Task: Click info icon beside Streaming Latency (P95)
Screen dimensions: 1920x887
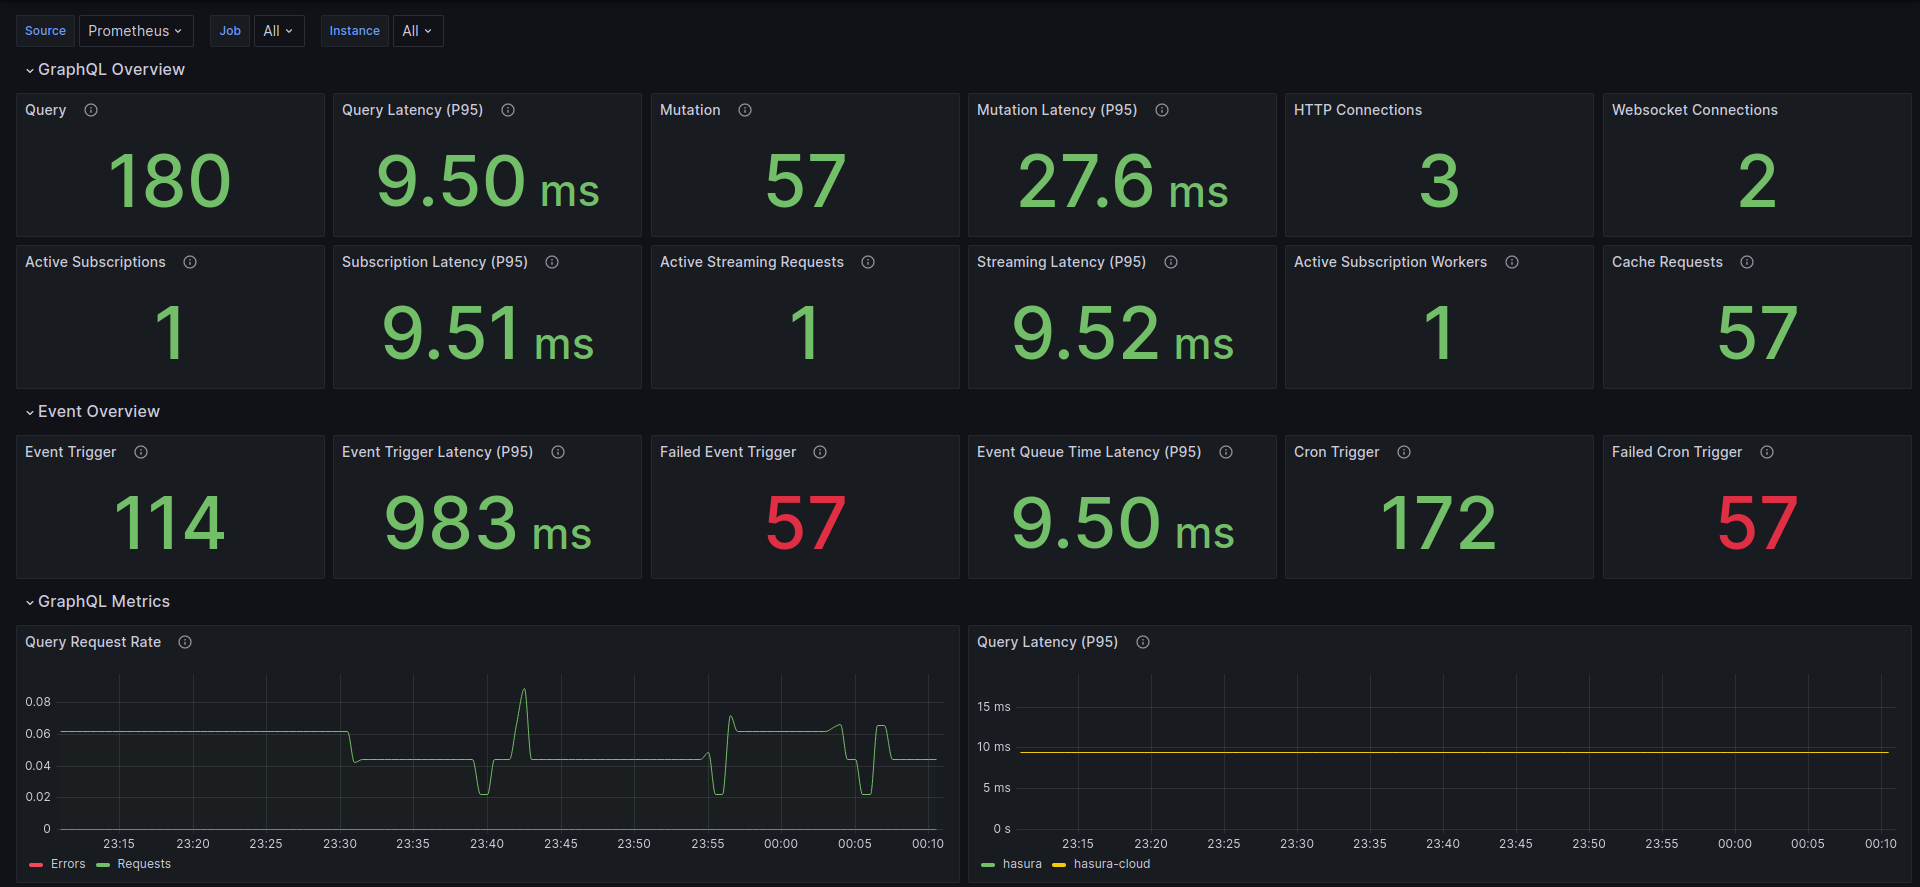Action: point(1171,262)
